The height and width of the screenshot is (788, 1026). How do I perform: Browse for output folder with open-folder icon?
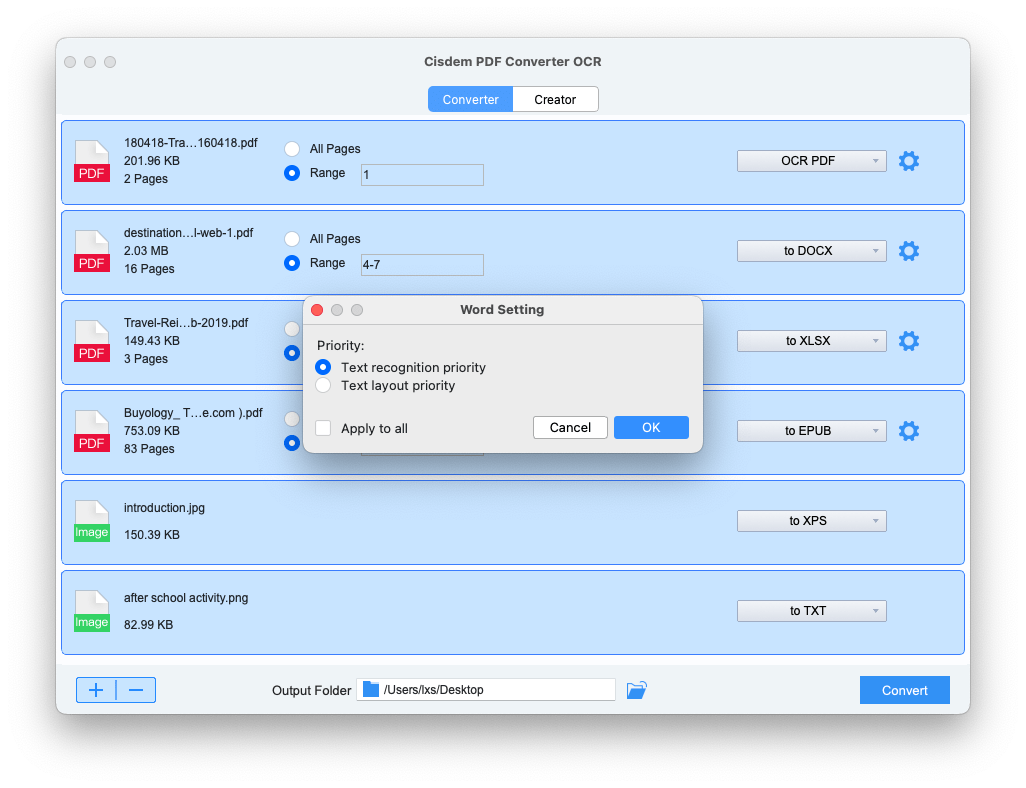pyautogui.click(x=637, y=690)
